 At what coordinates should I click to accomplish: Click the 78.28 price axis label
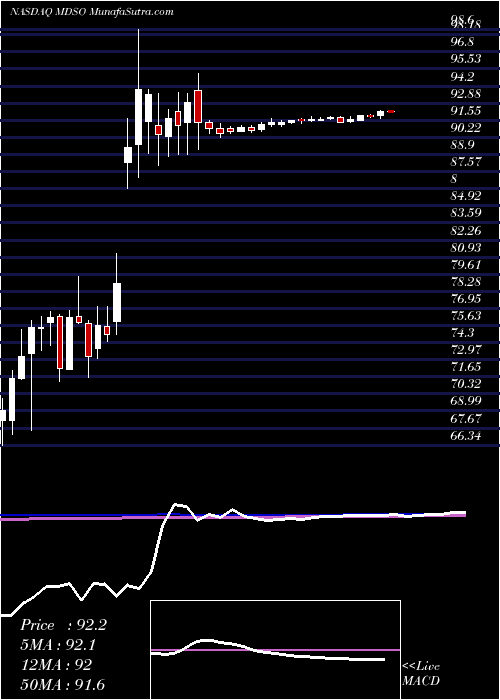tap(466, 282)
